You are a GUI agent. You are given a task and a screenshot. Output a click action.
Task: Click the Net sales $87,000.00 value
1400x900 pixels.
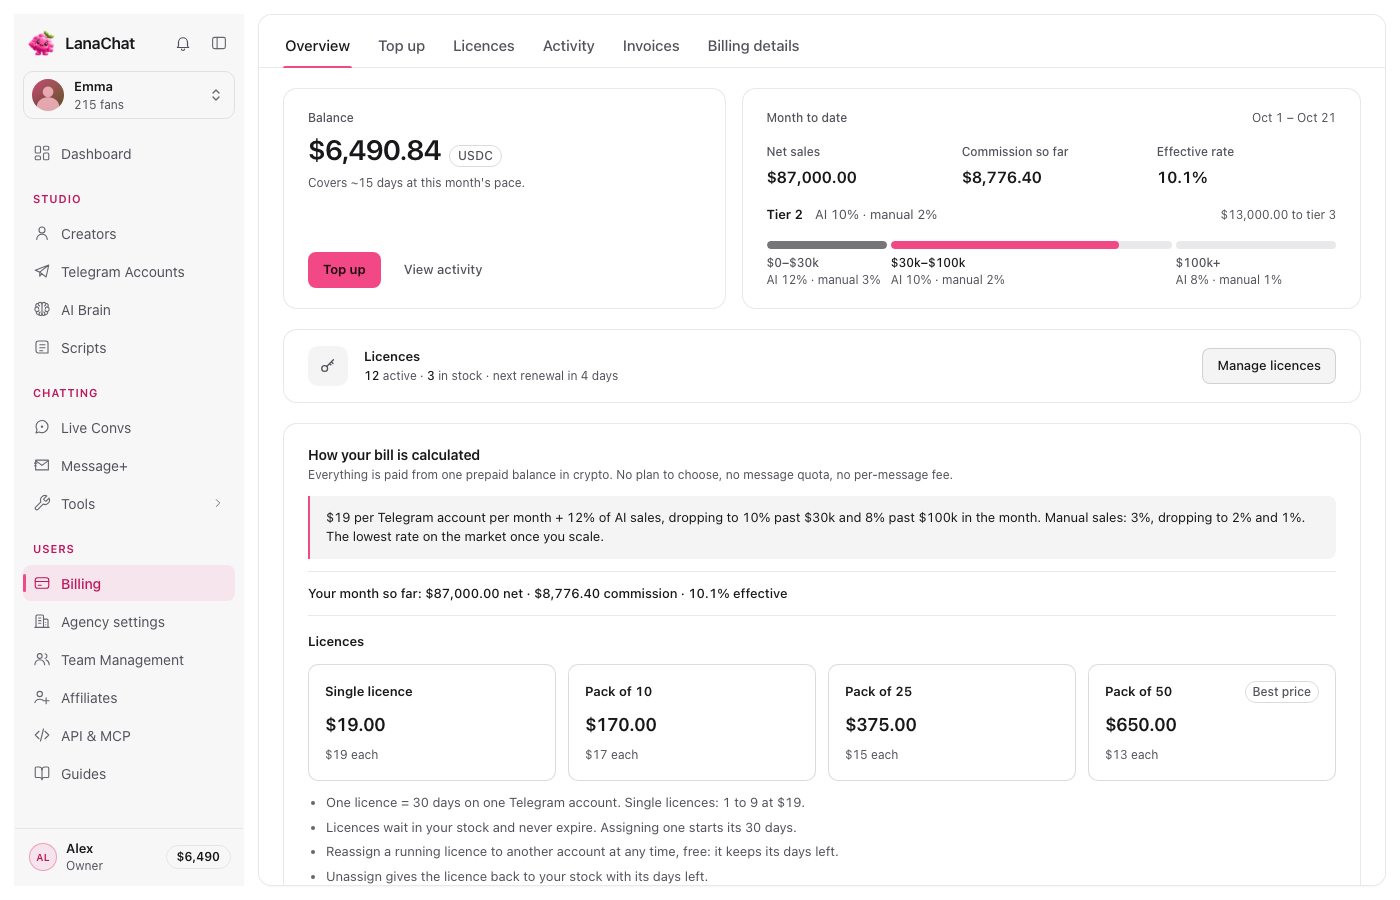point(812,178)
